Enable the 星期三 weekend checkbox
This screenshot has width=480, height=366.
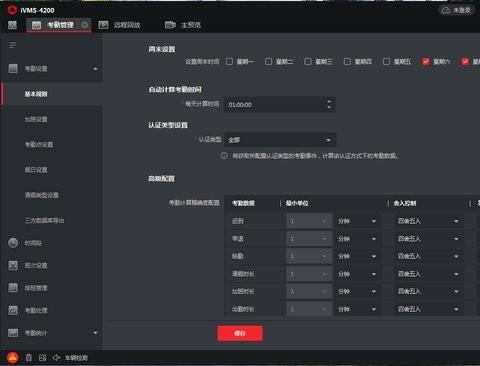(x=308, y=61)
